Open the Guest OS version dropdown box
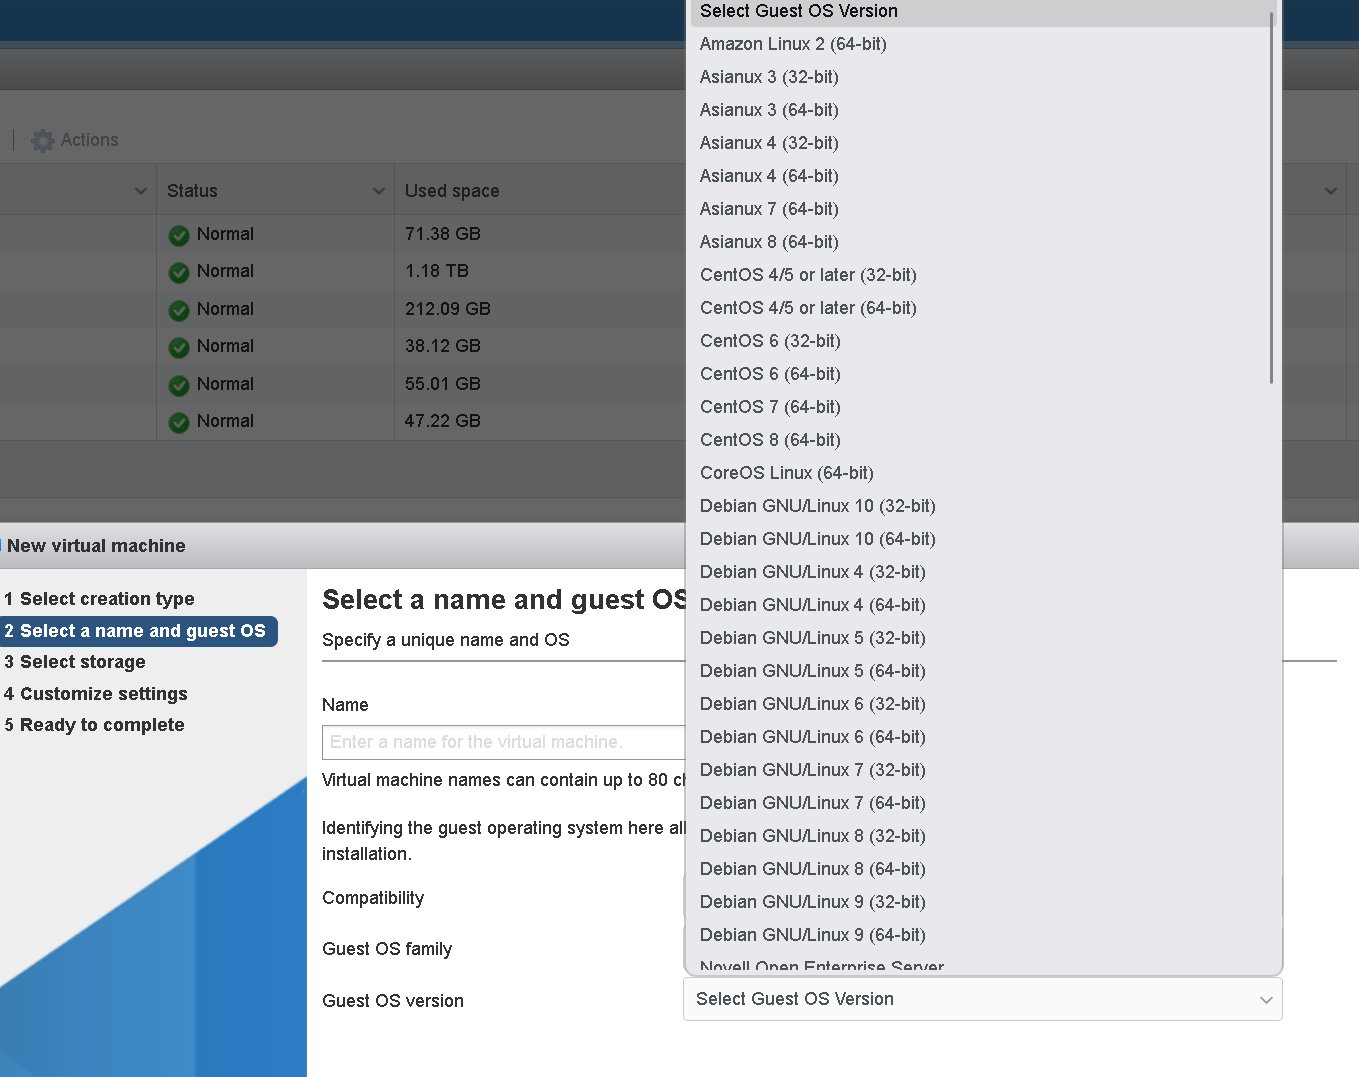1359x1077 pixels. (982, 999)
